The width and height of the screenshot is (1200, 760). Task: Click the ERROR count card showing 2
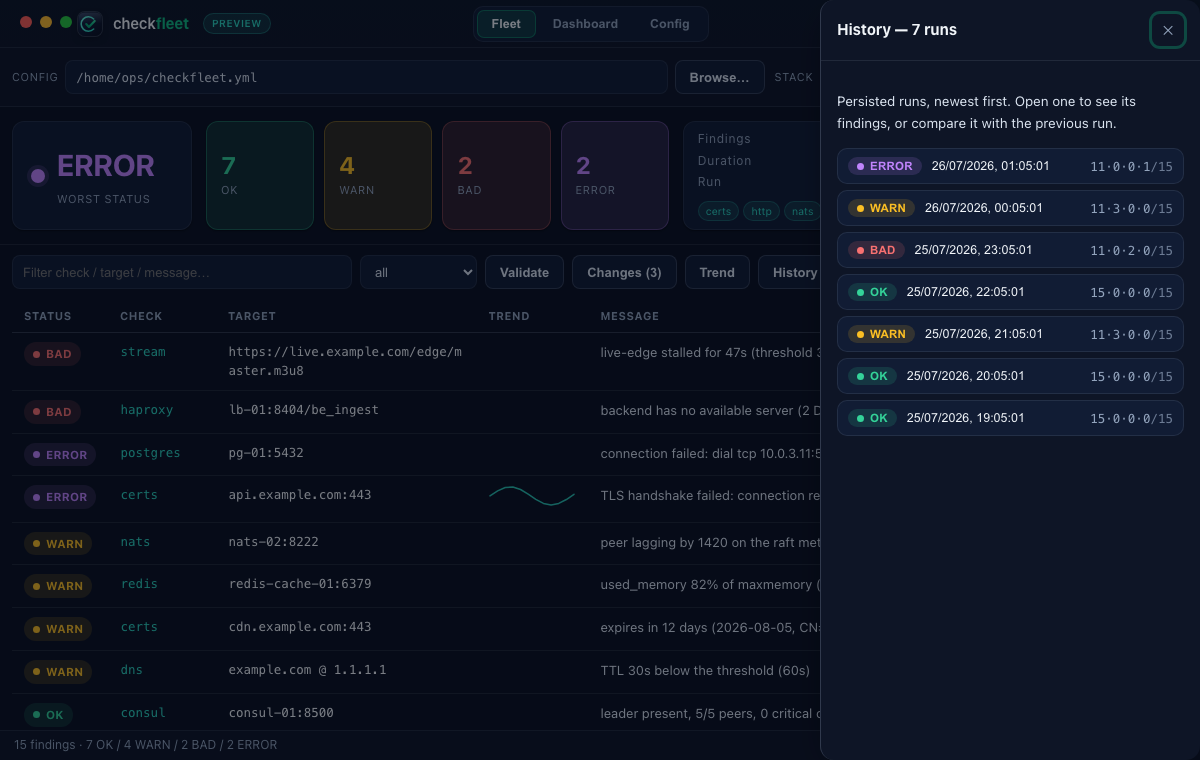[615, 176]
